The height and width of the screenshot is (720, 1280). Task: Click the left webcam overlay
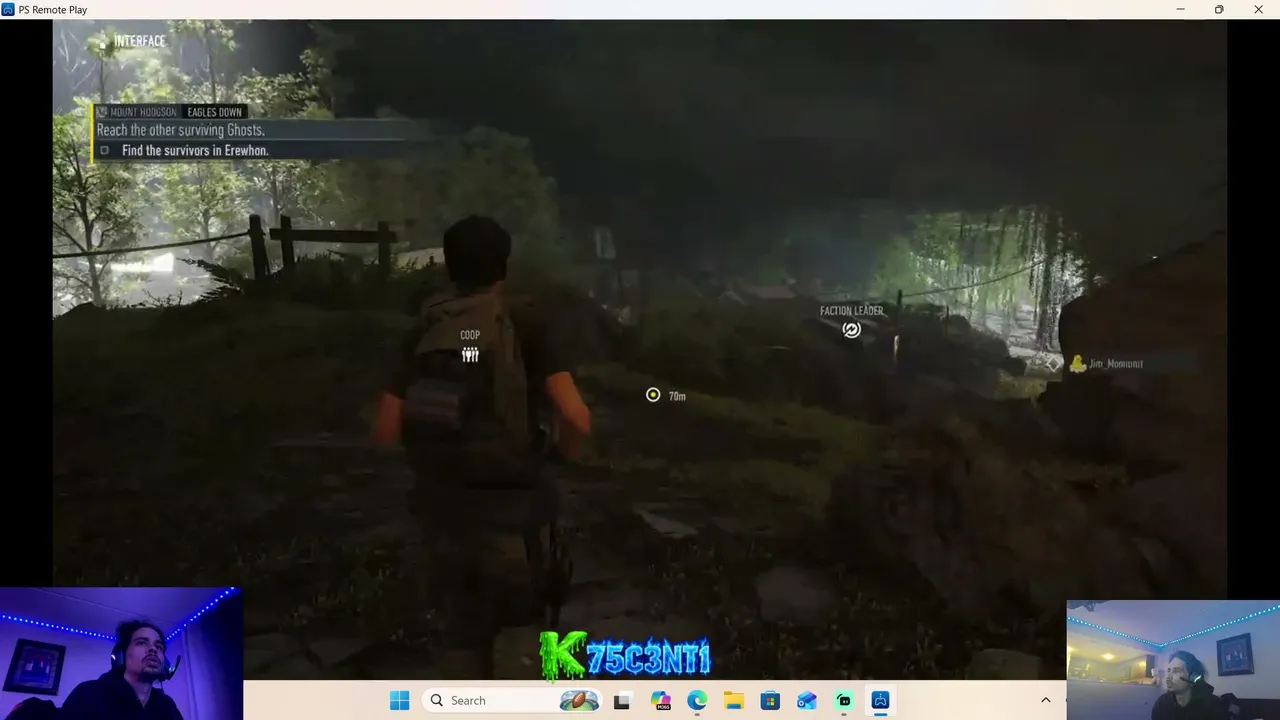[121, 653]
